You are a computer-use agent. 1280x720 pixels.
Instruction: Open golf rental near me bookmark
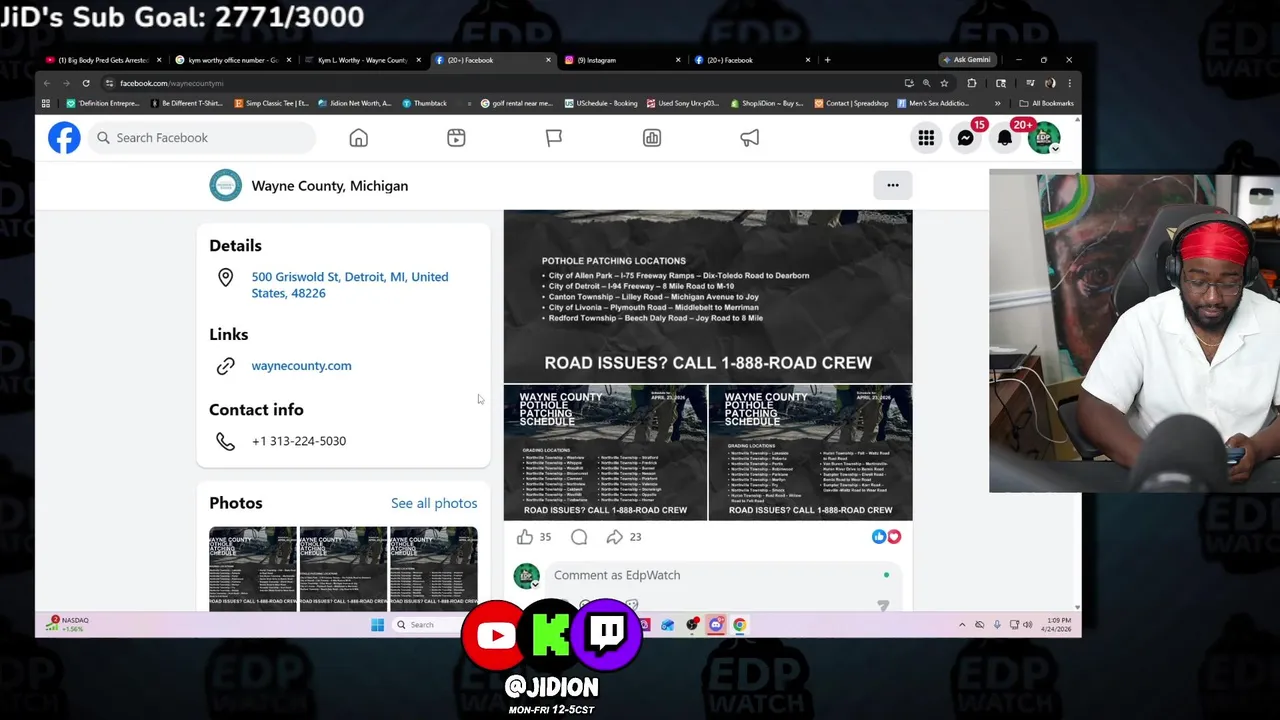(517, 103)
